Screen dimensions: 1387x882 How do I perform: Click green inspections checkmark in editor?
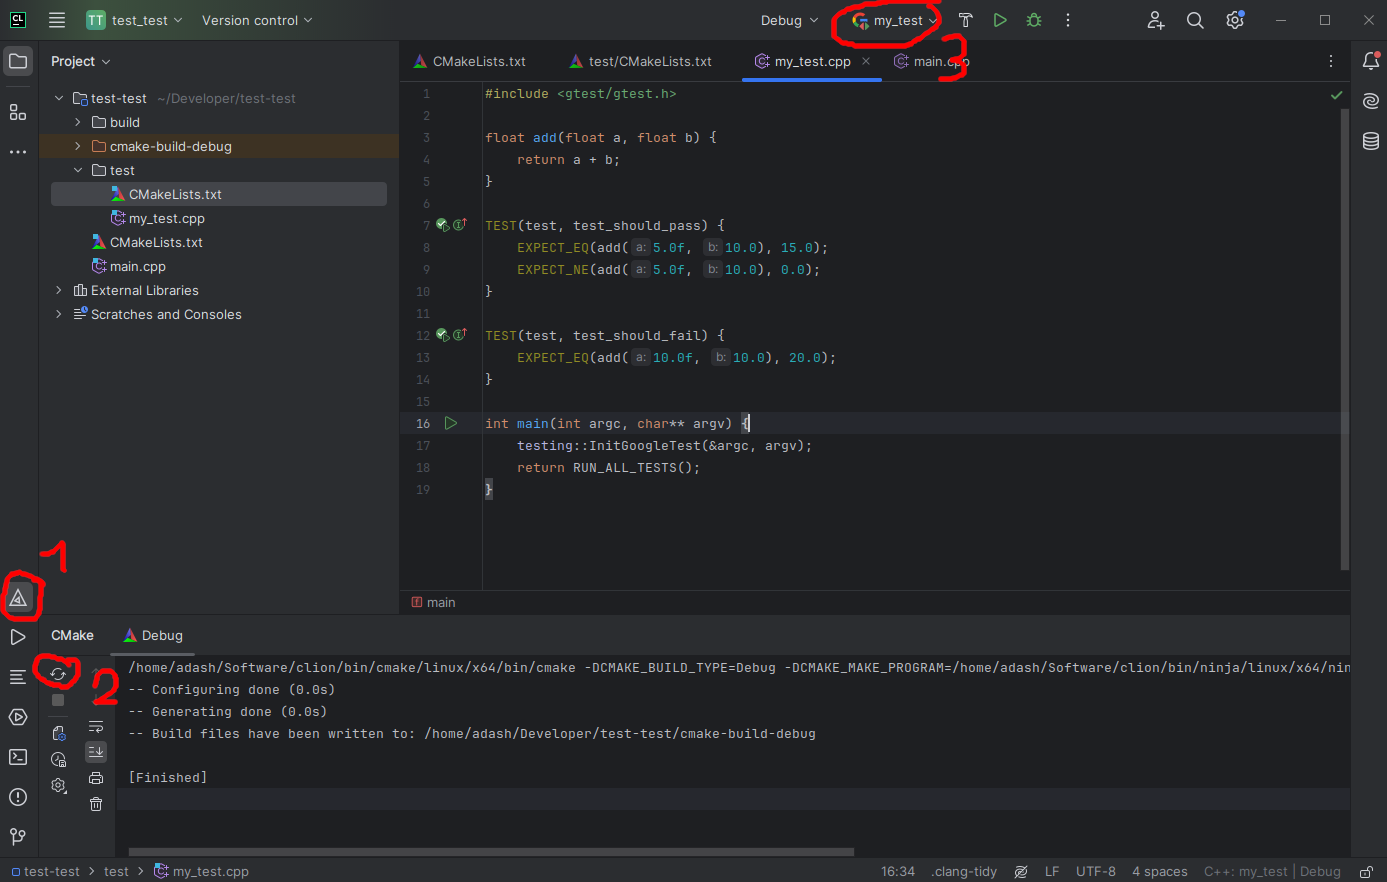(x=1336, y=95)
